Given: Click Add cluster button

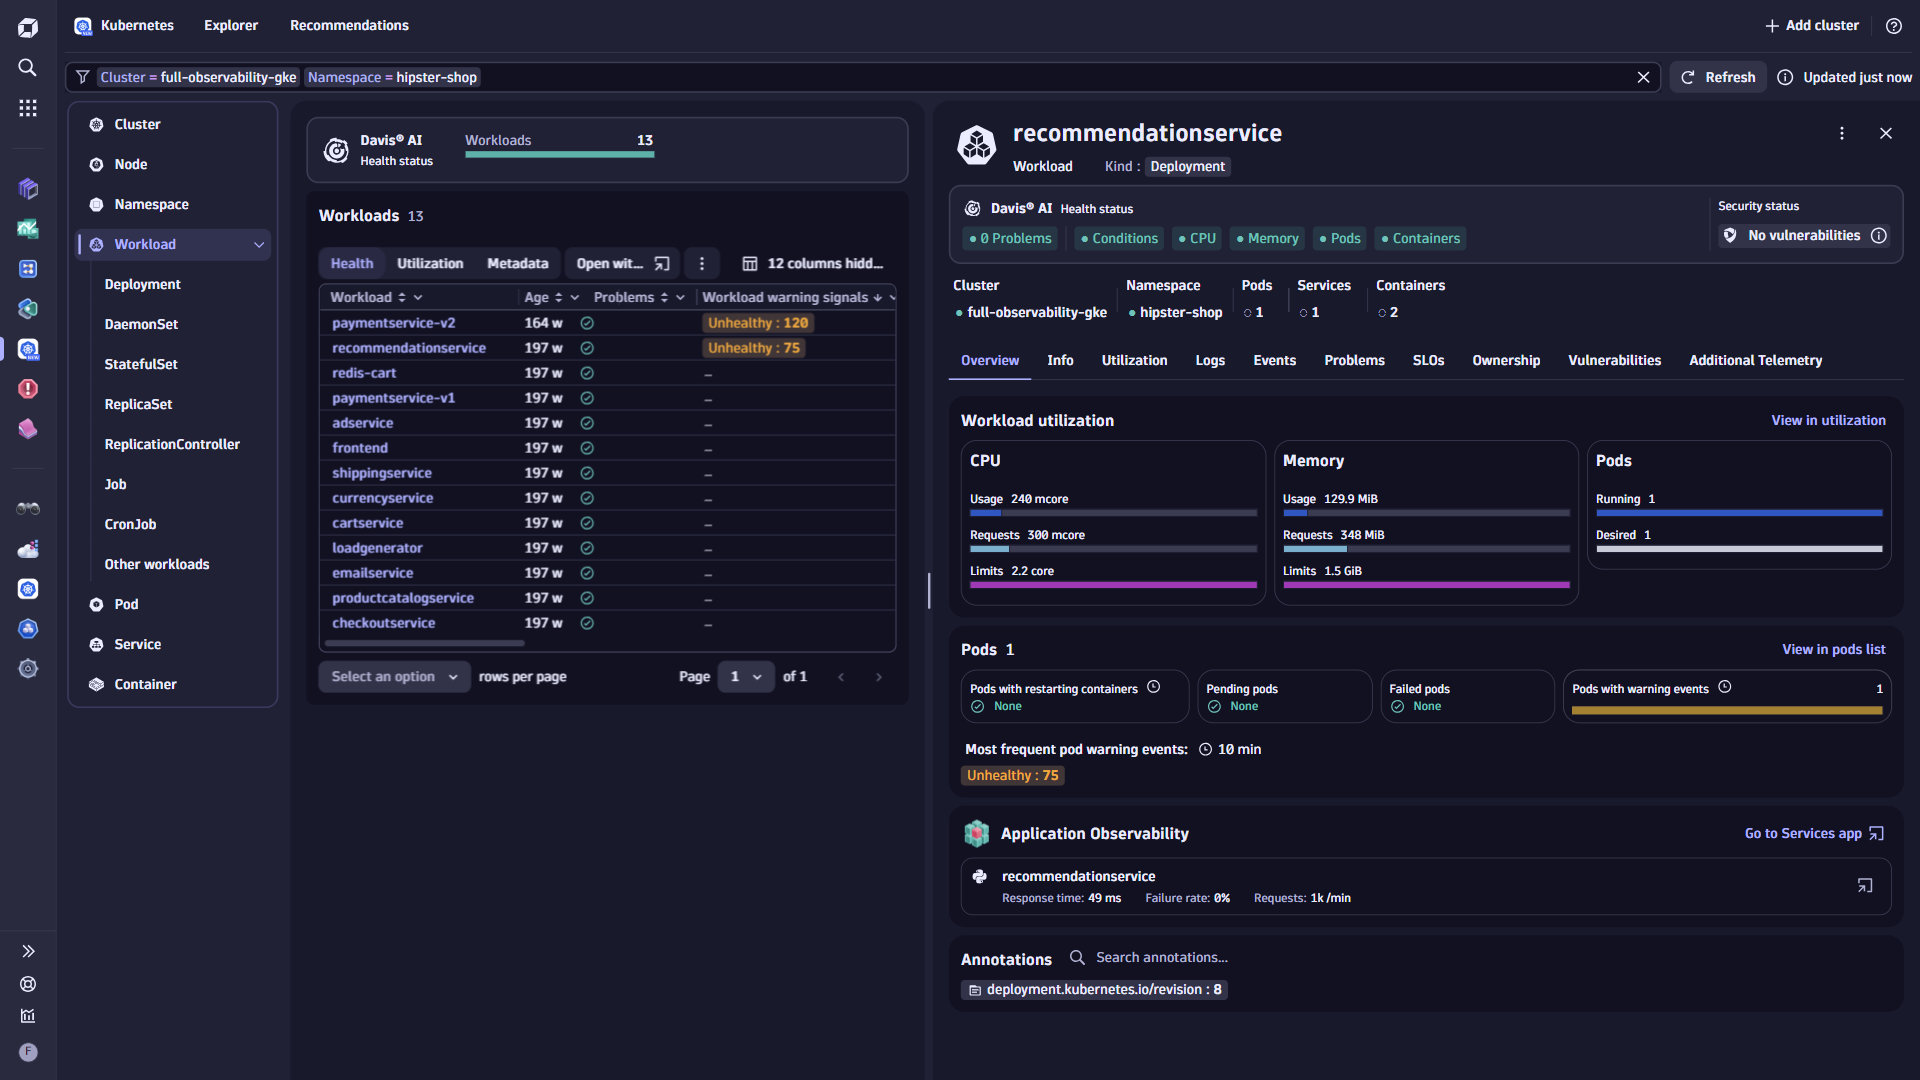Looking at the screenshot, I should click(1812, 25).
